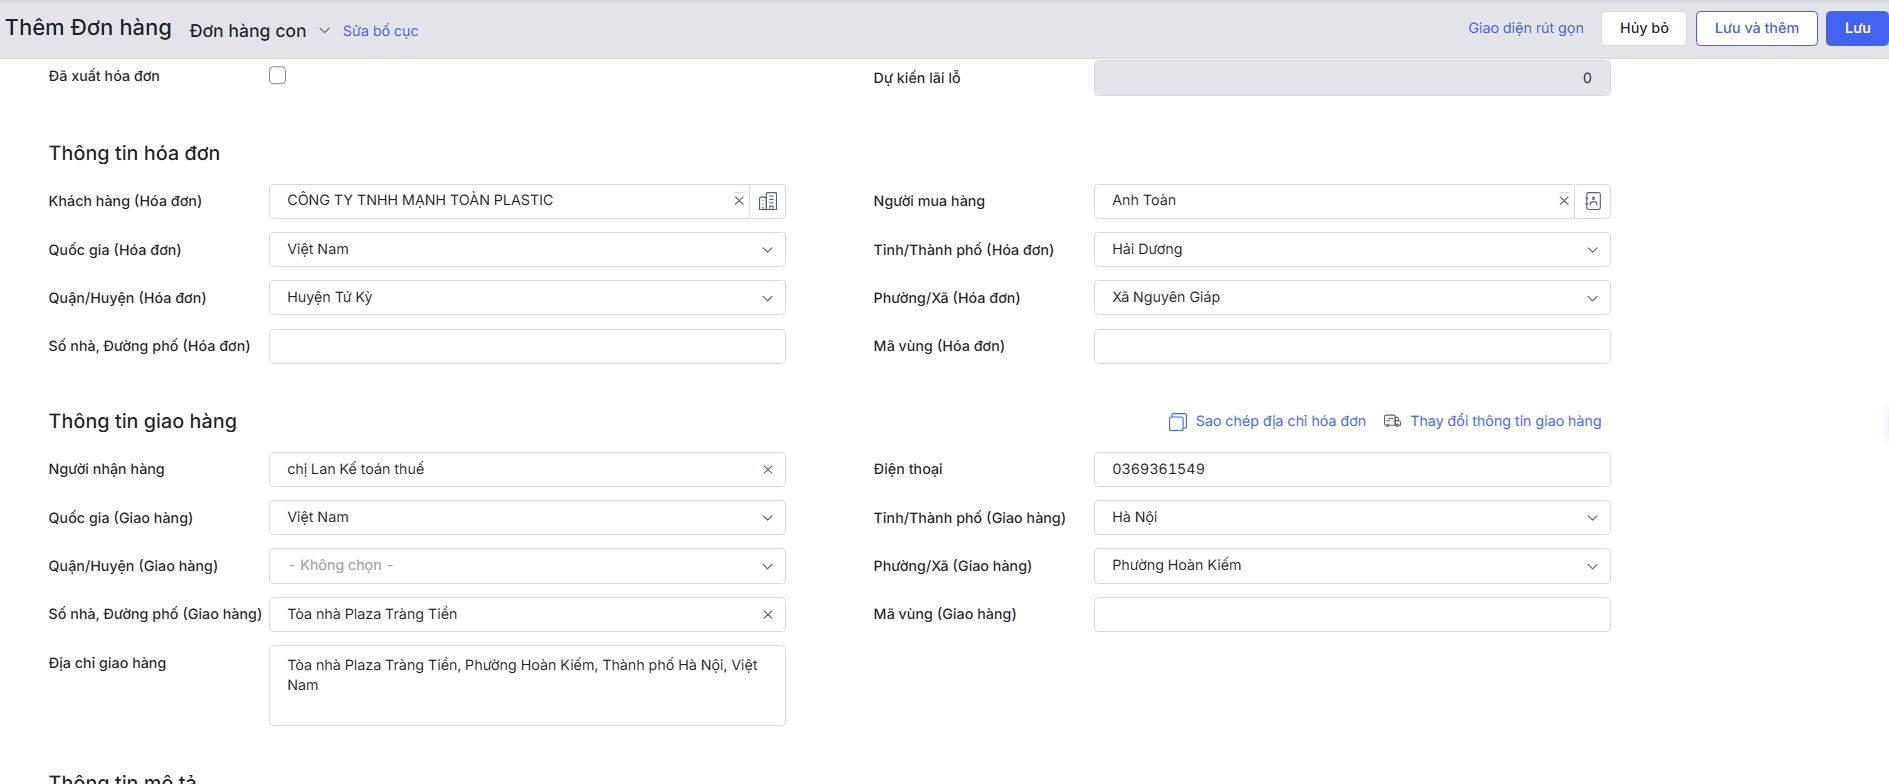The image size is (1889, 784).
Task: Click the truck icon for delivery info change
Action: [x=1392, y=421]
